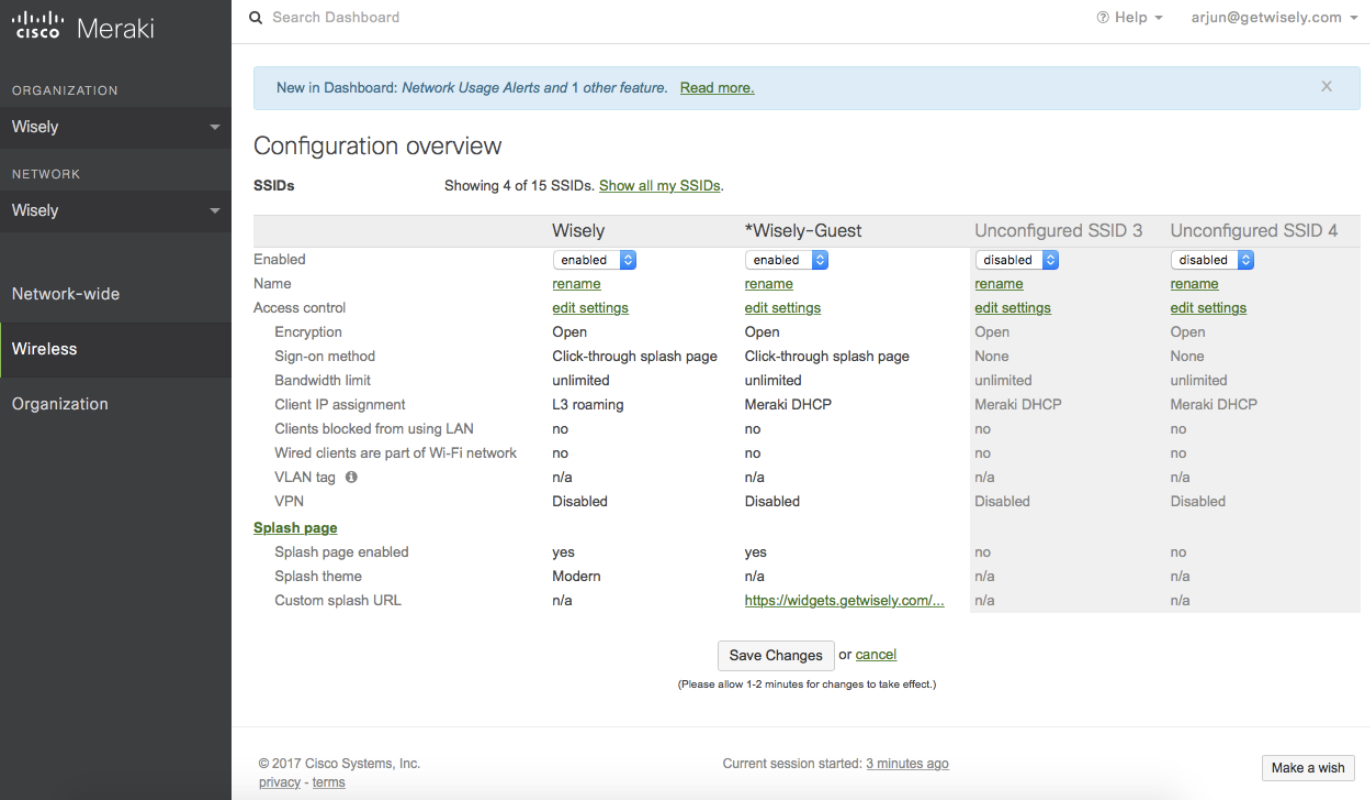Click the Save Changes button
The height and width of the screenshot is (800, 1370).
(x=776, y=656)
